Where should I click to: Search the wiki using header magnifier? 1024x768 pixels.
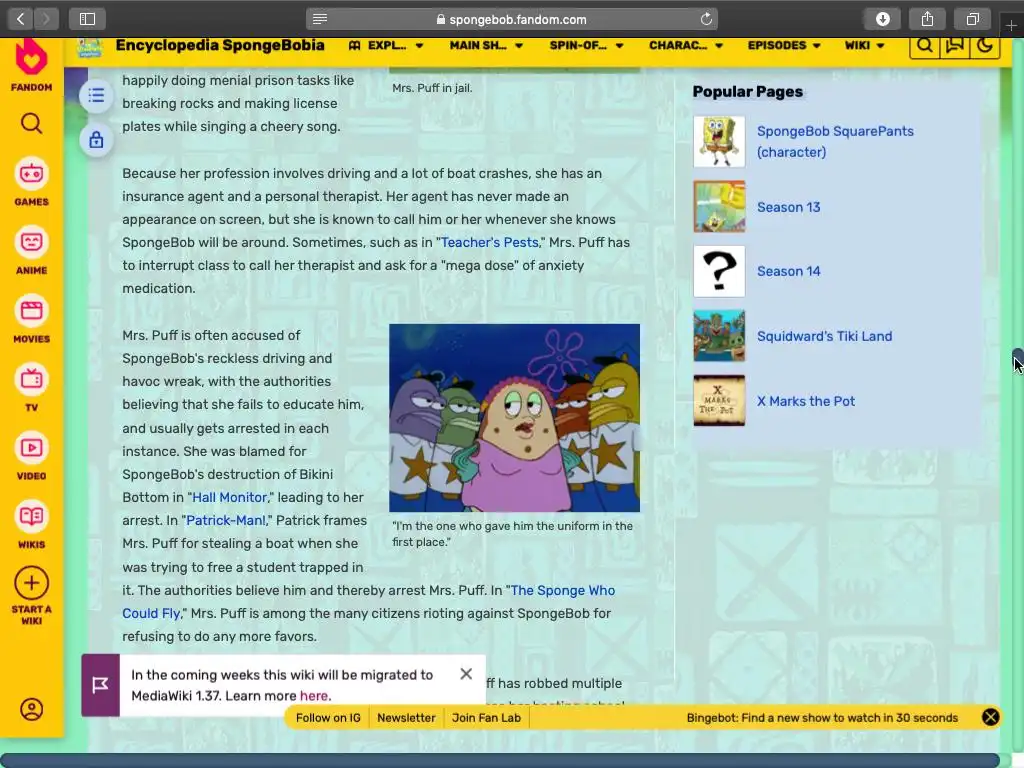[x=924, y=45]
